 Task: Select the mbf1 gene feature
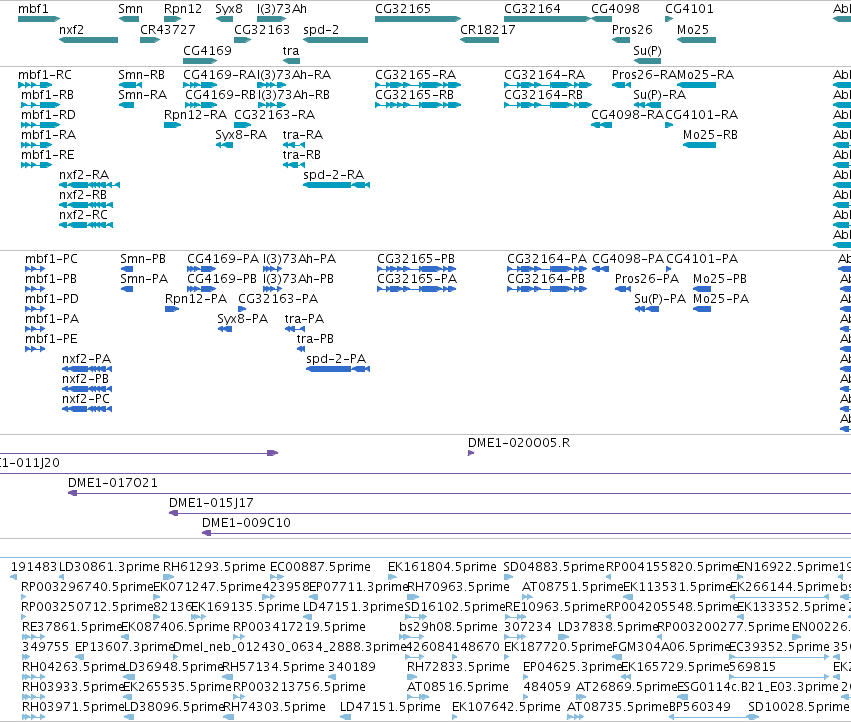pos(39,19)
